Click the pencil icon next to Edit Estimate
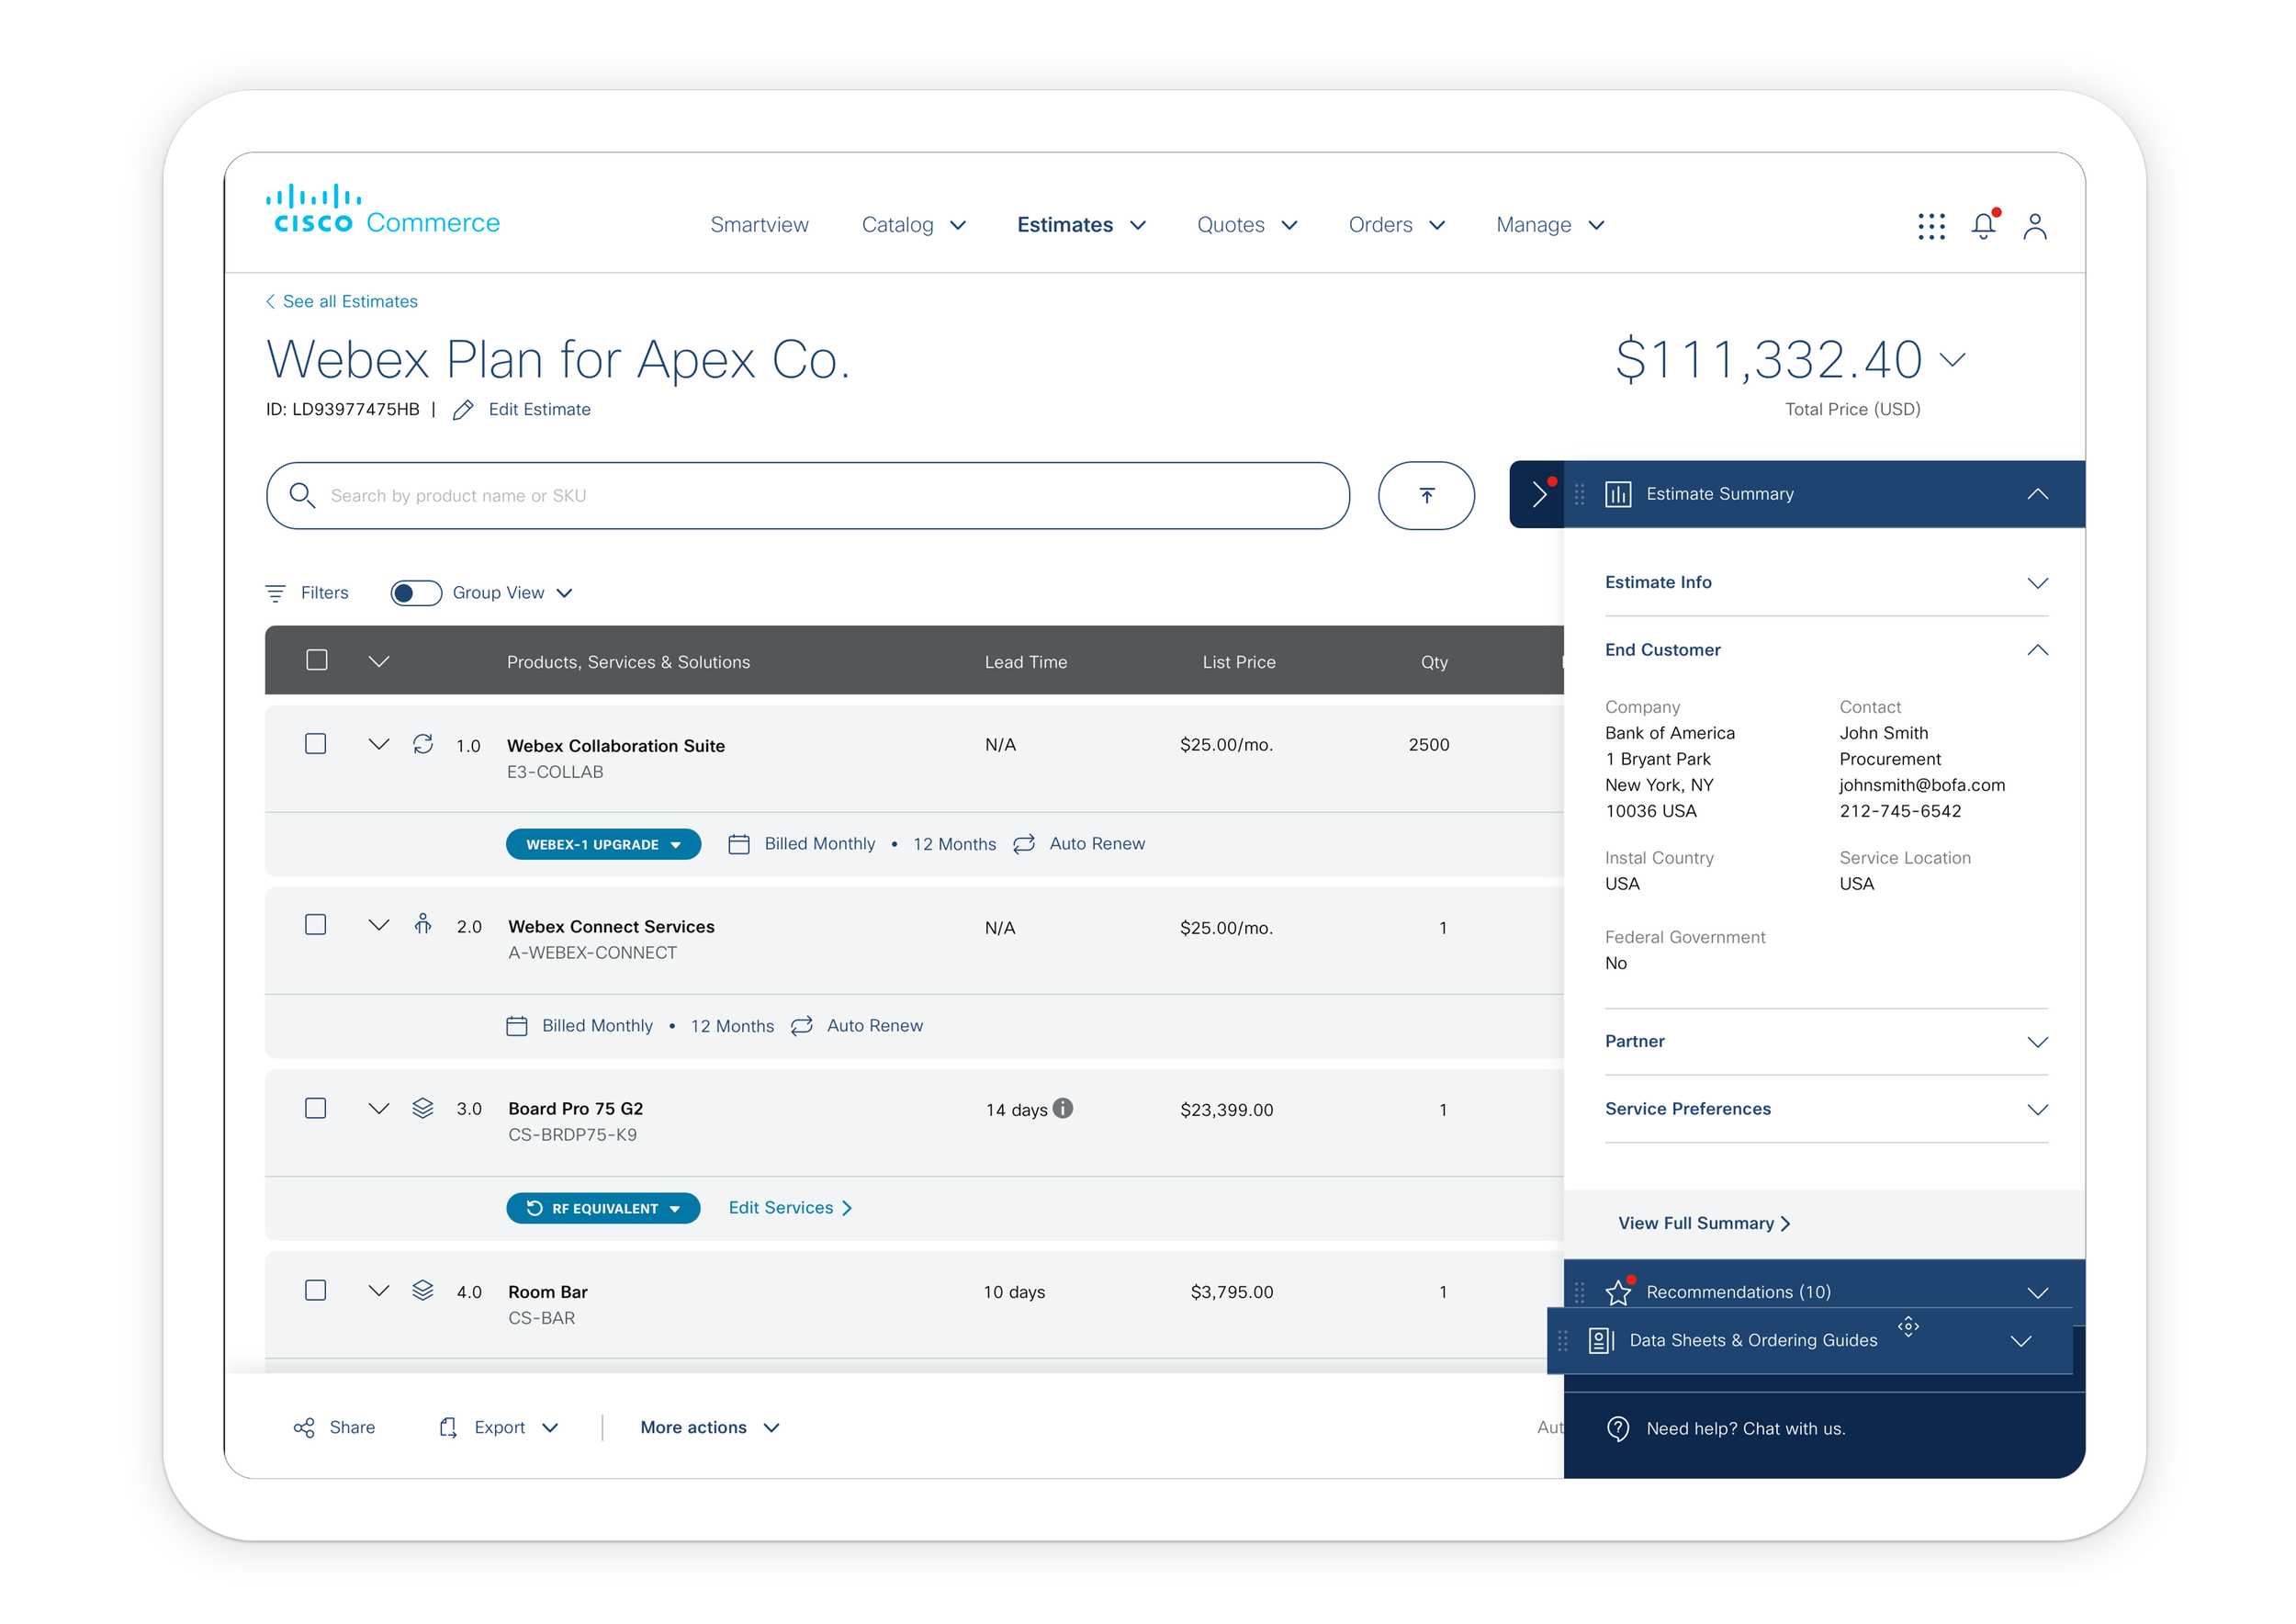Screen dimensions: 2296x1624 pyautogui.click(x=462, y=410)
